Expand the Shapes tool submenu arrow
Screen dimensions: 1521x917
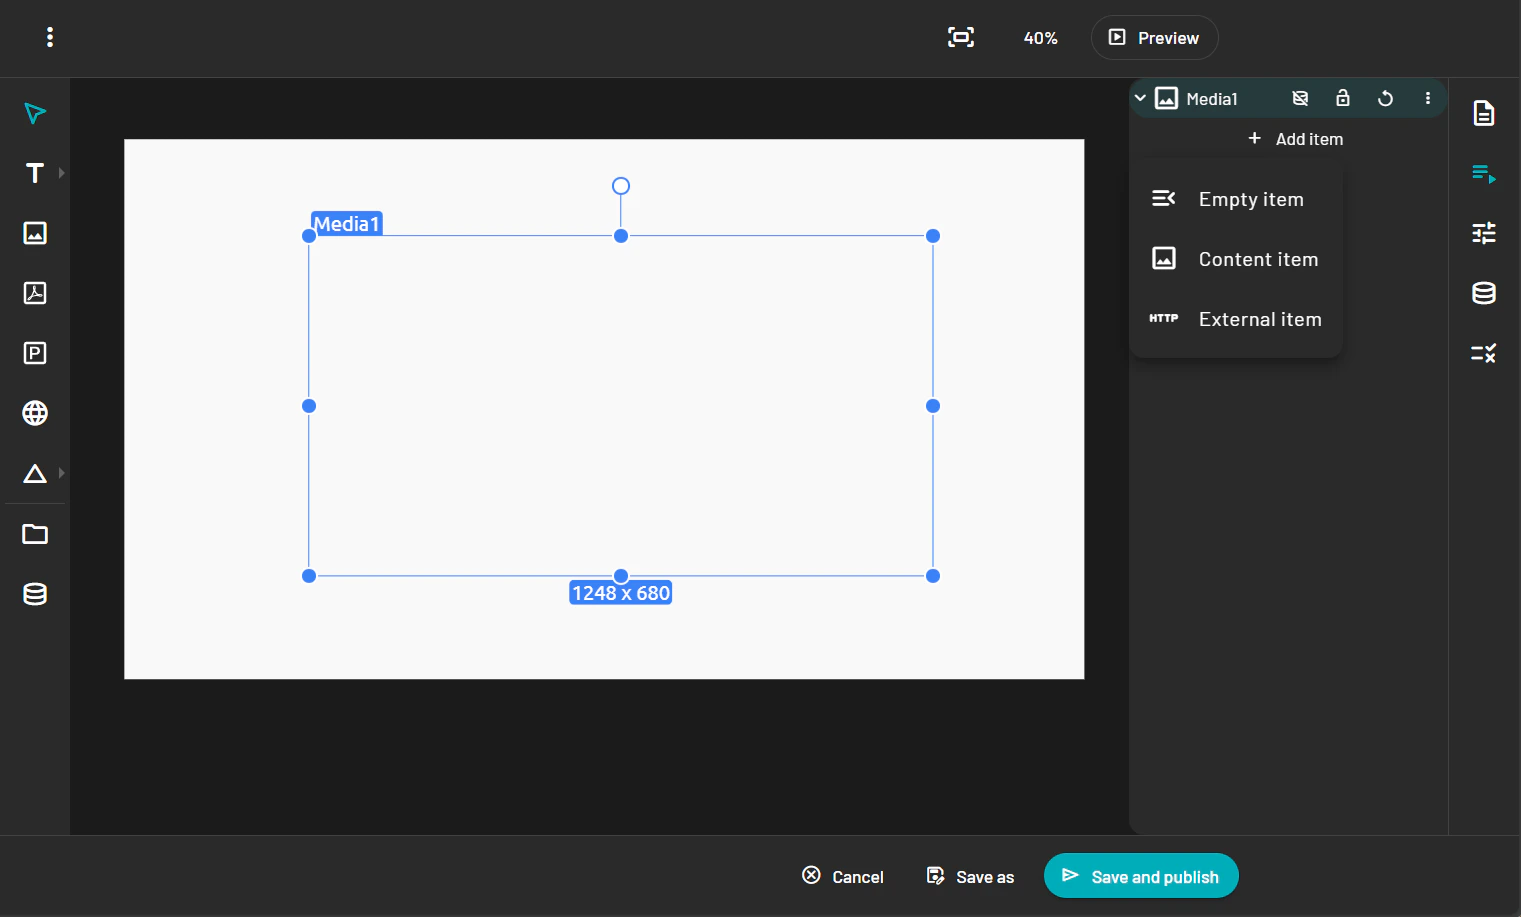pyautogui.click(x=62, y=473)
